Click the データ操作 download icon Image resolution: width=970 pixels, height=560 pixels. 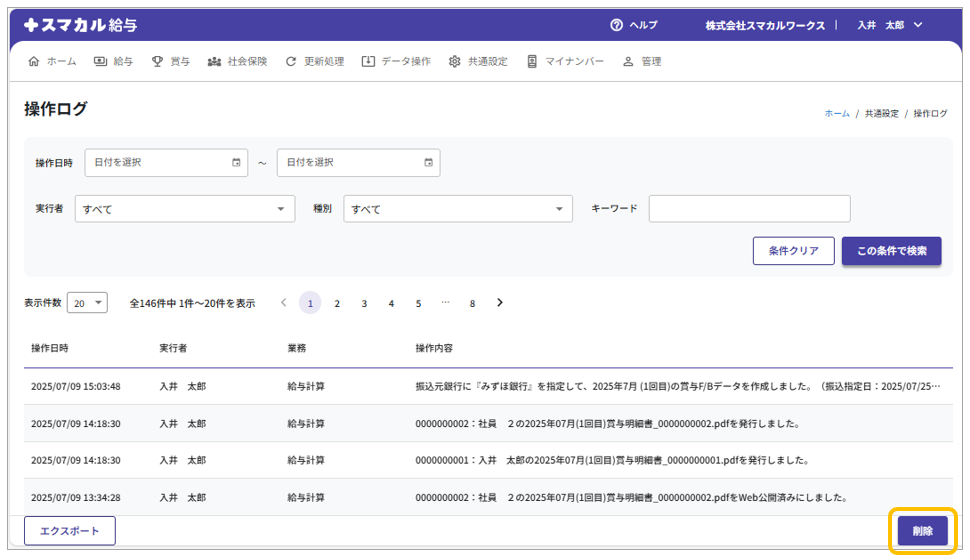(368, 62)
